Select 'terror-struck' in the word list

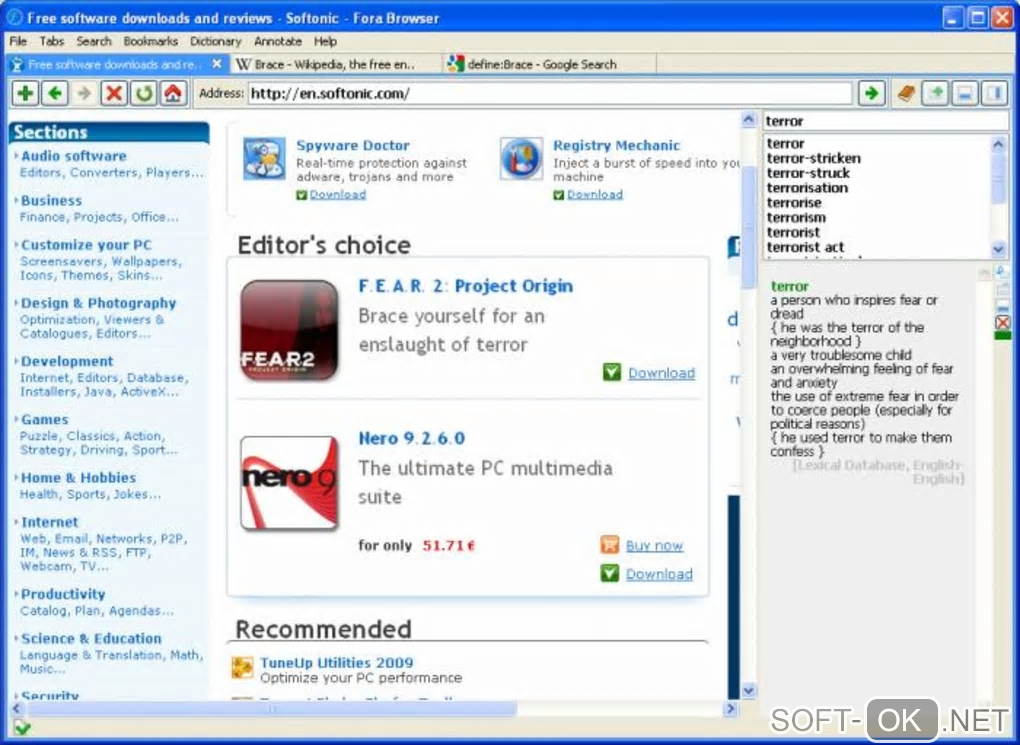[x=808, y=173]
